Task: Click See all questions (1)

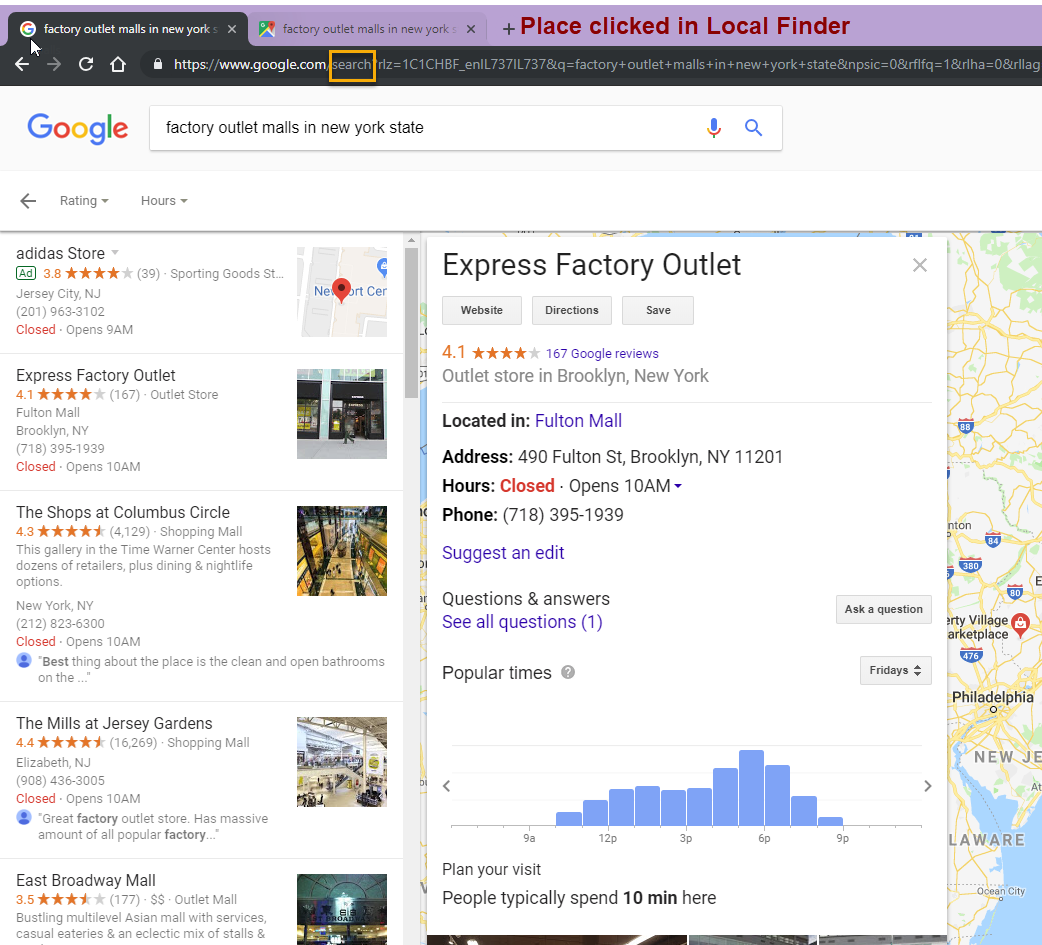Action: [x=522, y=622]
